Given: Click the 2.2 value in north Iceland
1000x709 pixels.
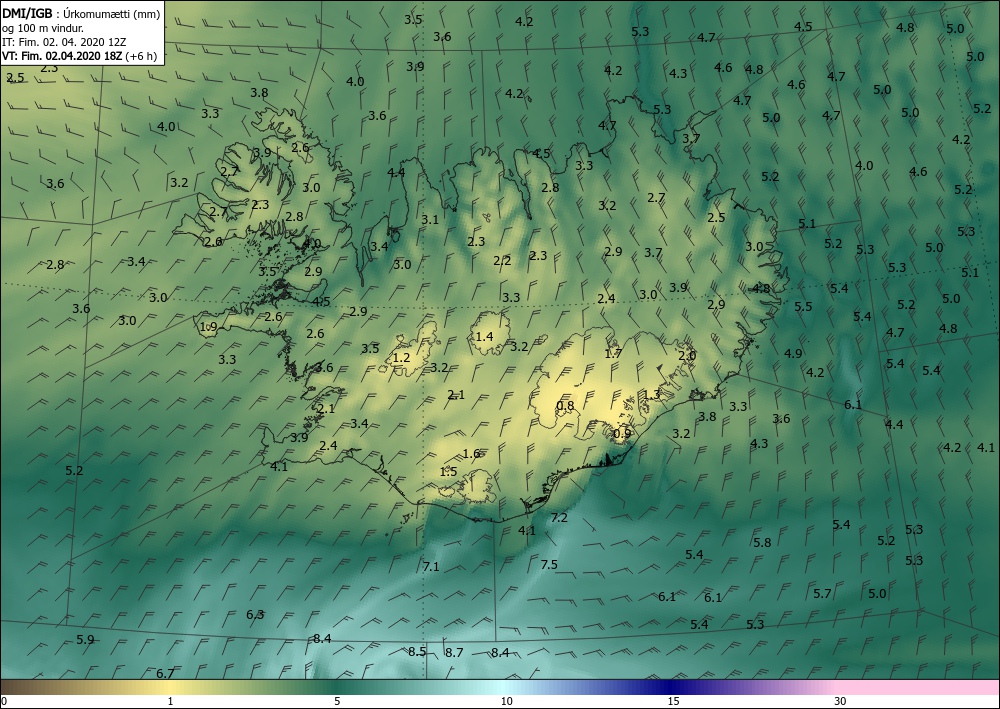Looking at the screenshot, I should click(503, 260).
